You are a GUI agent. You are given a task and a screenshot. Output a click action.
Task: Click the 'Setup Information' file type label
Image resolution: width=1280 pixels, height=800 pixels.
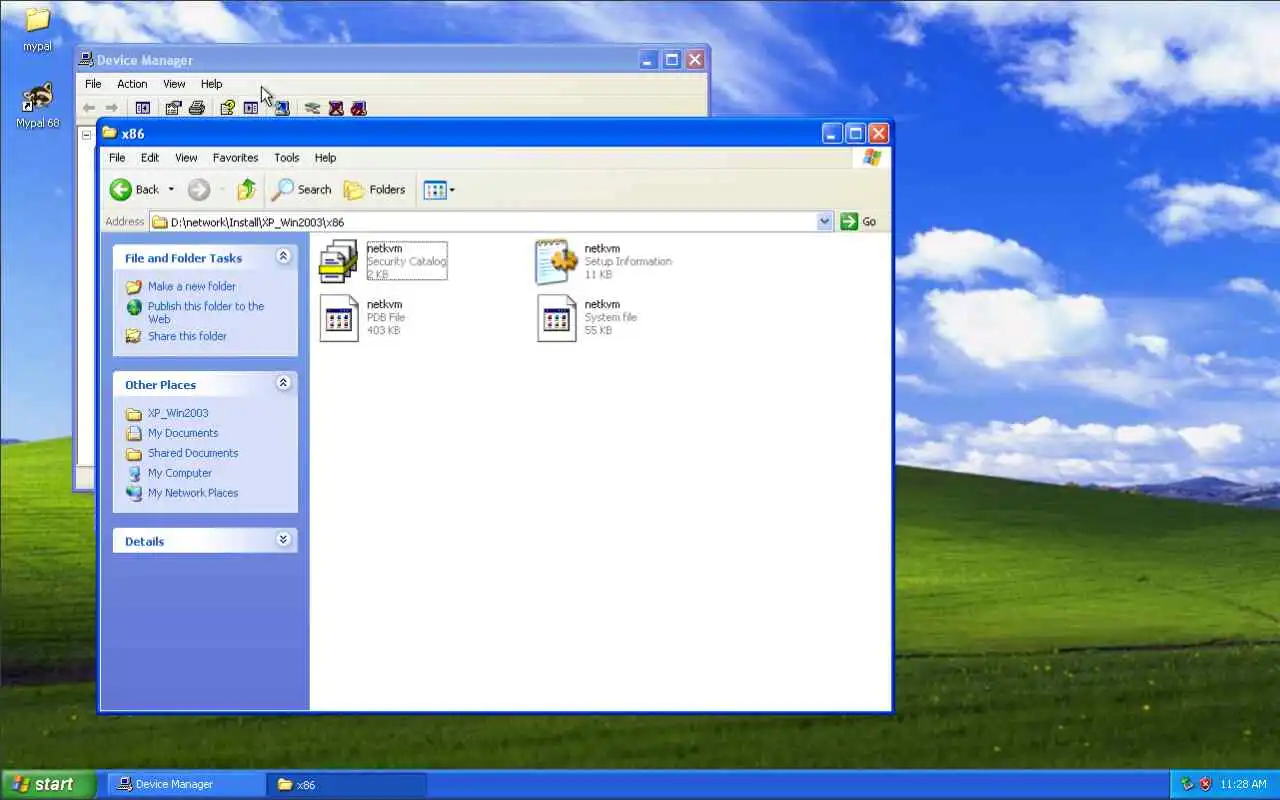click(628, 261)
